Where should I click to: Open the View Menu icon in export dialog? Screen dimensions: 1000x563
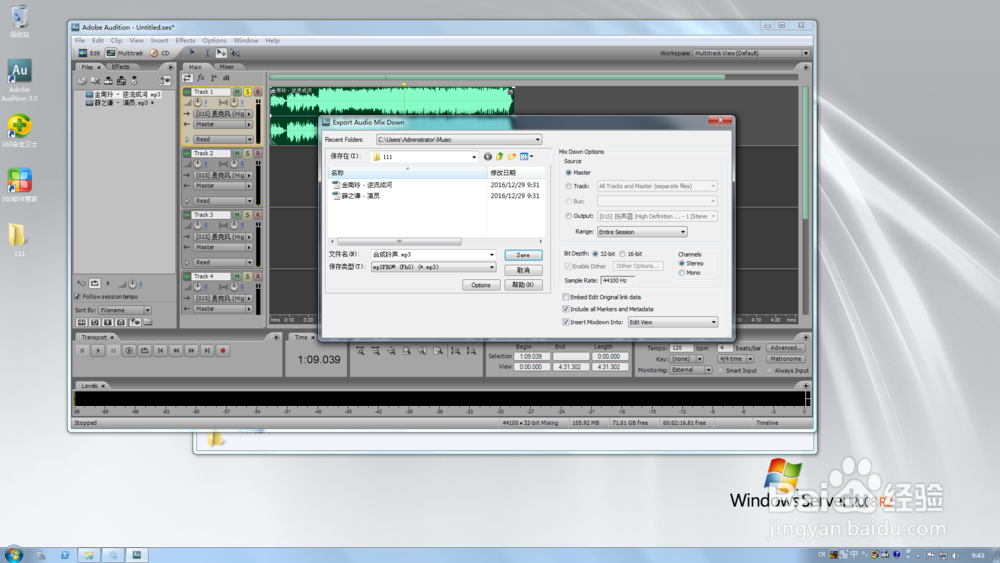(x=526, y=156)
